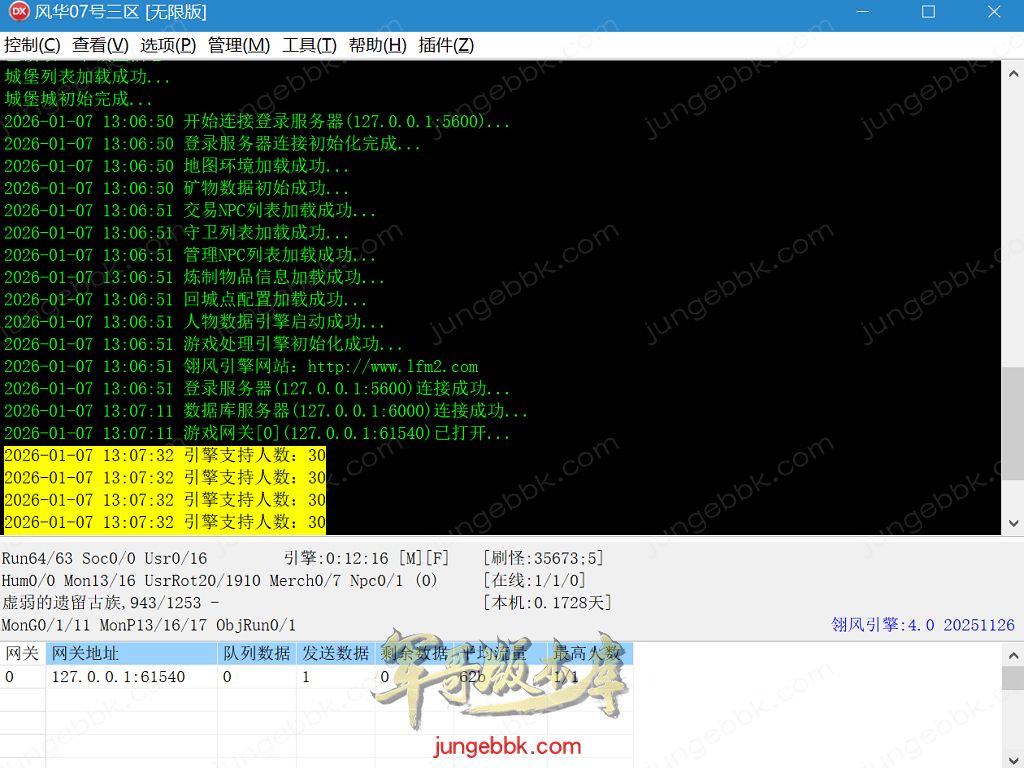Expand the 选项(P) menu

(x=168, y=45)
